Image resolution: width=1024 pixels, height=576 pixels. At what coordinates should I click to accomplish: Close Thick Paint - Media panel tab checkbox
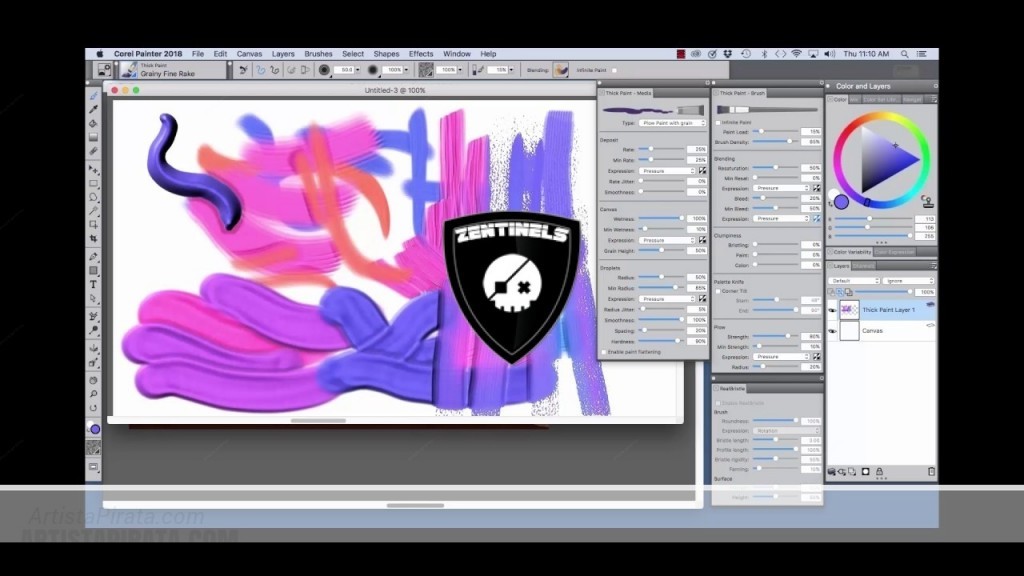tap(602, 93)
